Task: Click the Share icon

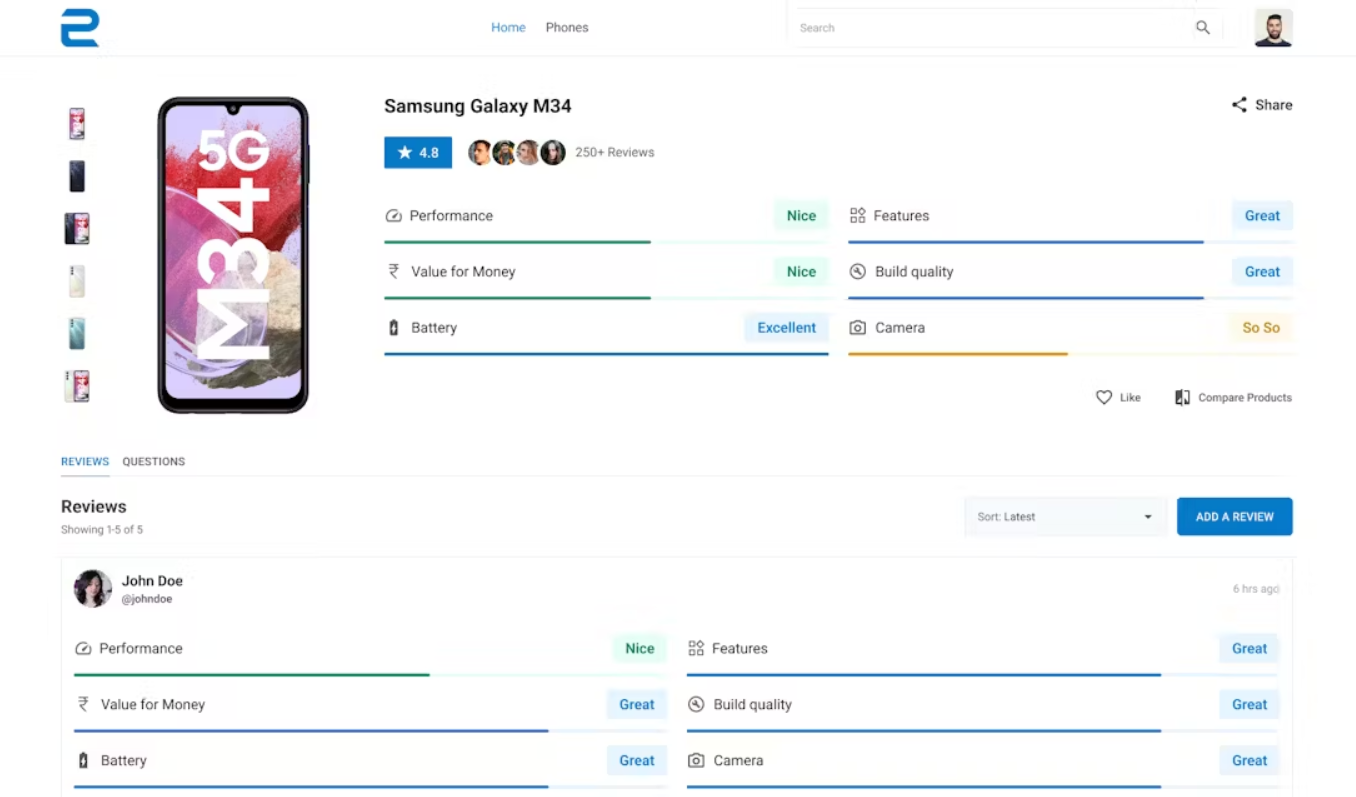Action: 1239,105
